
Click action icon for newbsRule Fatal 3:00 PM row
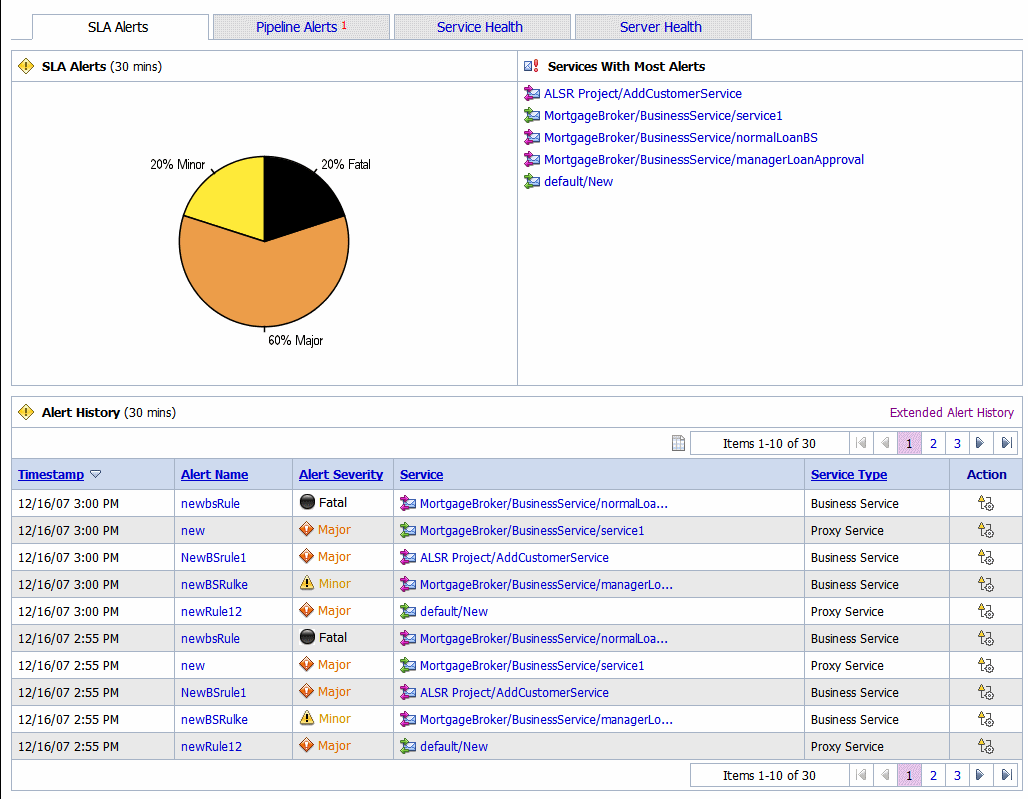[985, 504]
